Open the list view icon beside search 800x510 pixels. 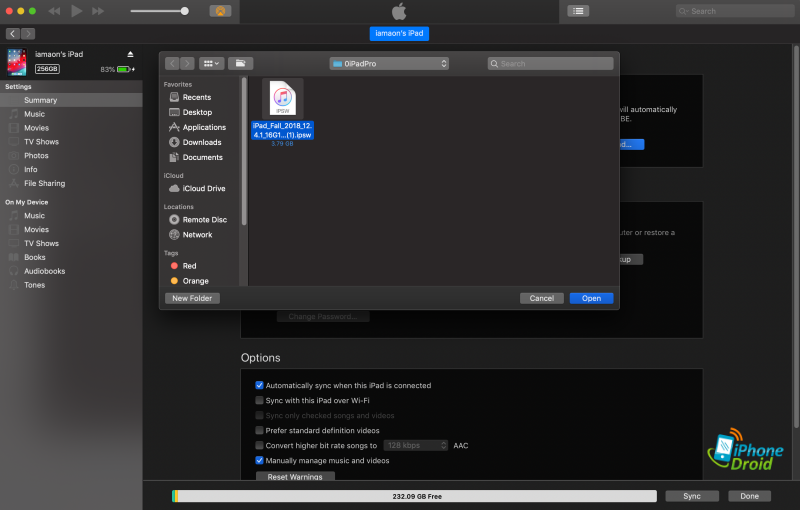[x=578, y=11]
